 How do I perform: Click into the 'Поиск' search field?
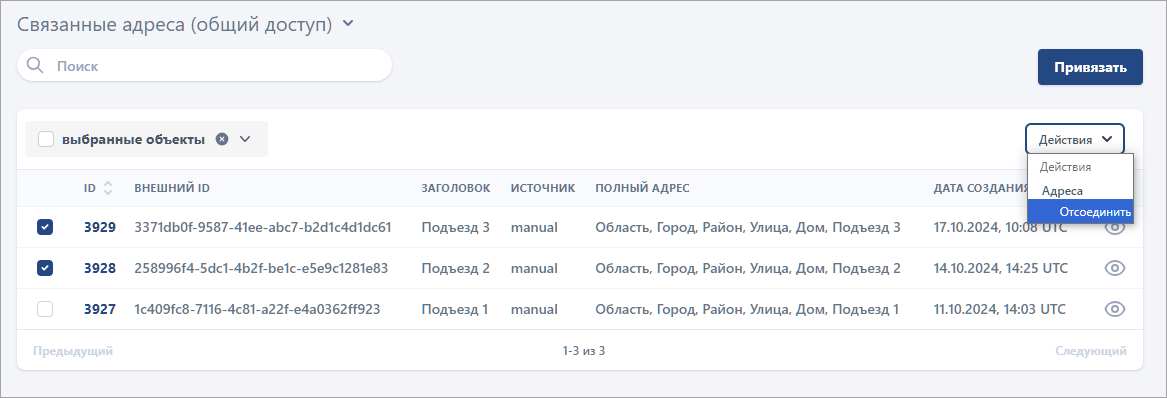205,65
